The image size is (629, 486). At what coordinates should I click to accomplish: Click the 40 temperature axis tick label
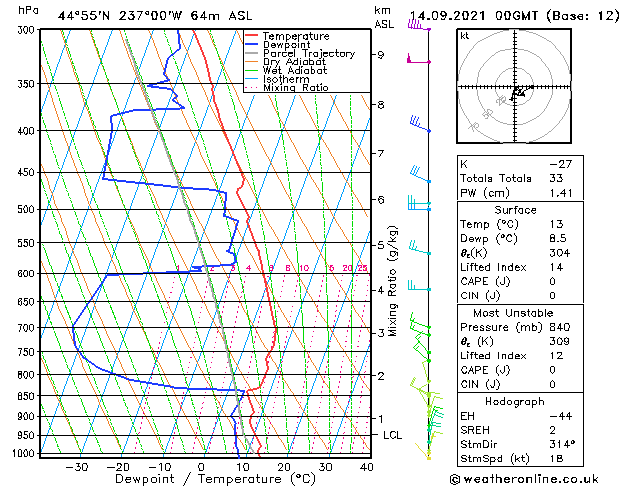pos(367,467)
